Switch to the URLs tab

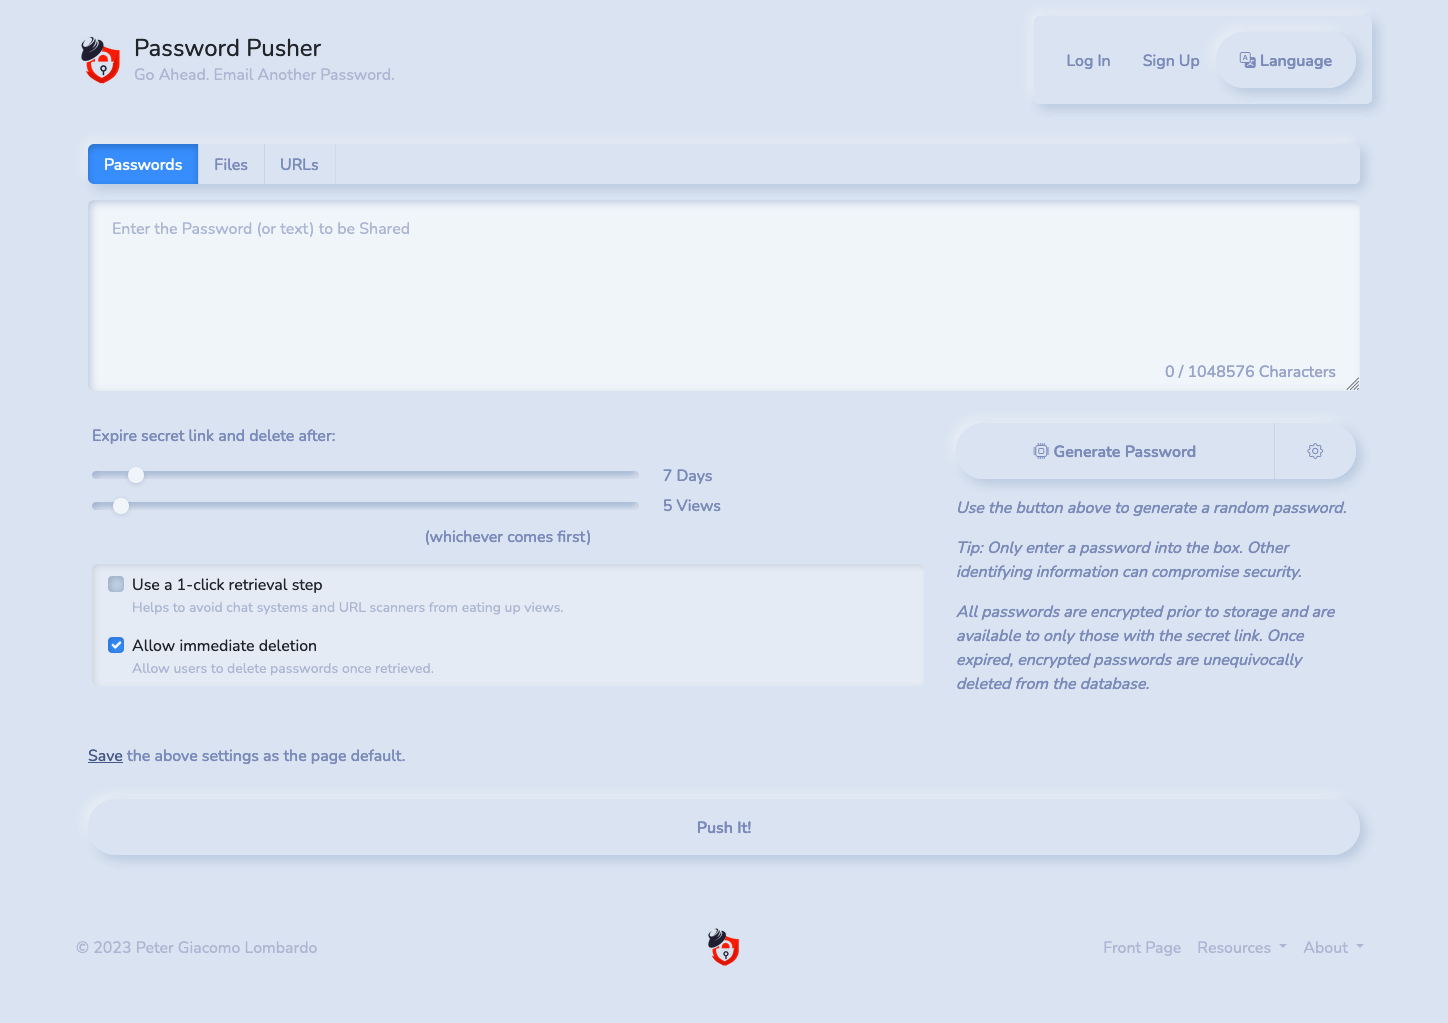point(299,163)
